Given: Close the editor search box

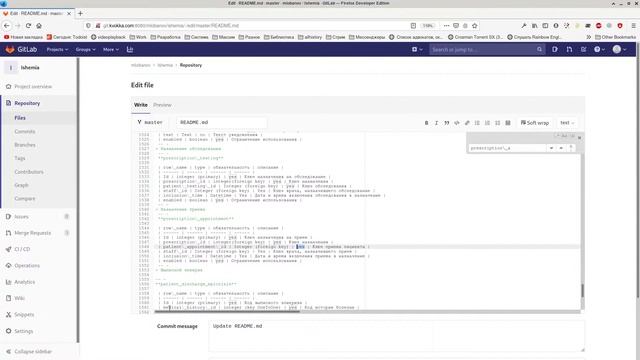Looking at the screenshot, I should 580,138.
